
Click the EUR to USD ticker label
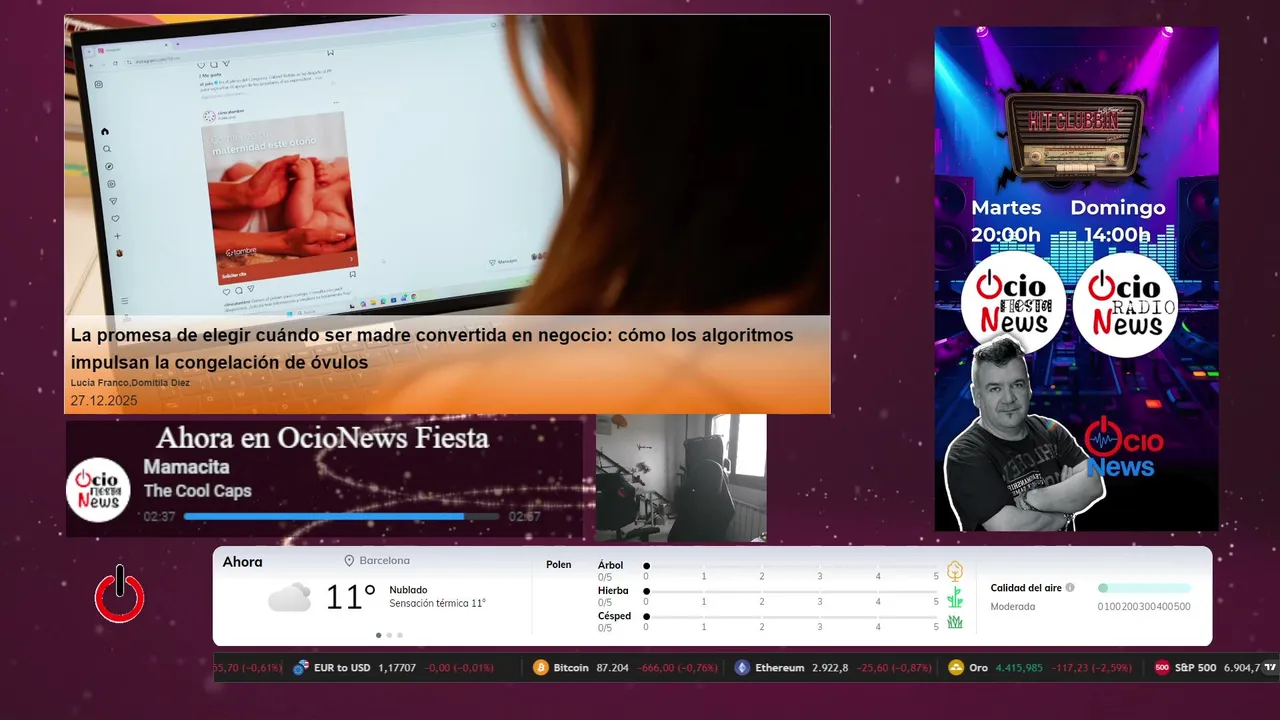coord(342,668)
